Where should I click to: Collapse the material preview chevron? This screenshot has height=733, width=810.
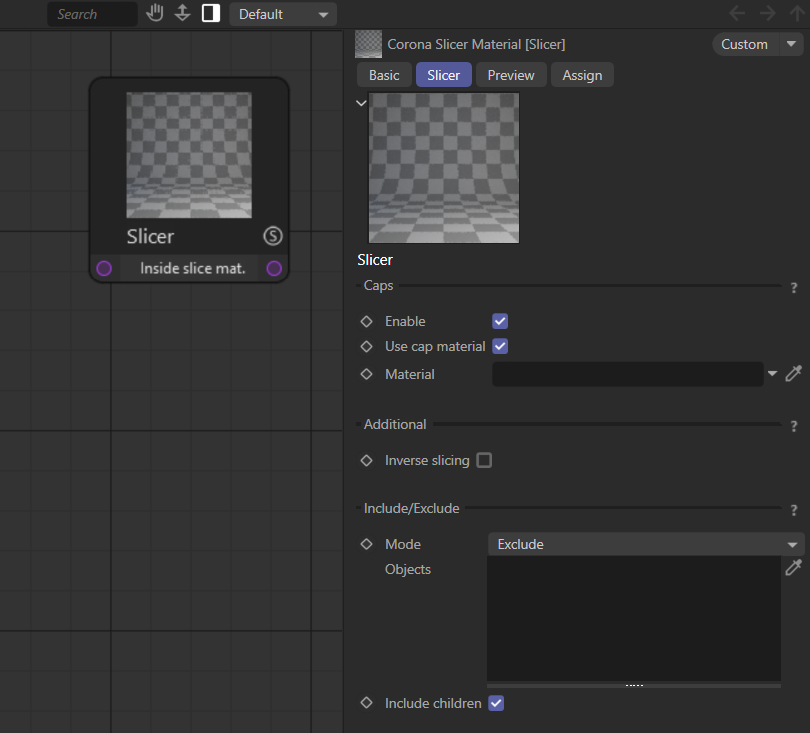361,103
